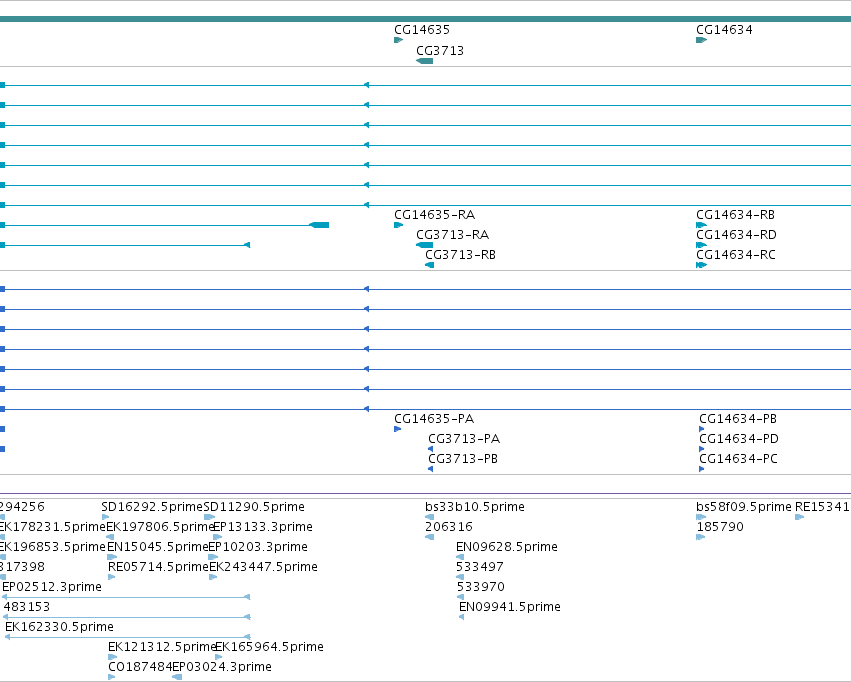Screen dimensions: 851x682
Task: Select EST EN09628.5prime
Action: coord(506,547)
